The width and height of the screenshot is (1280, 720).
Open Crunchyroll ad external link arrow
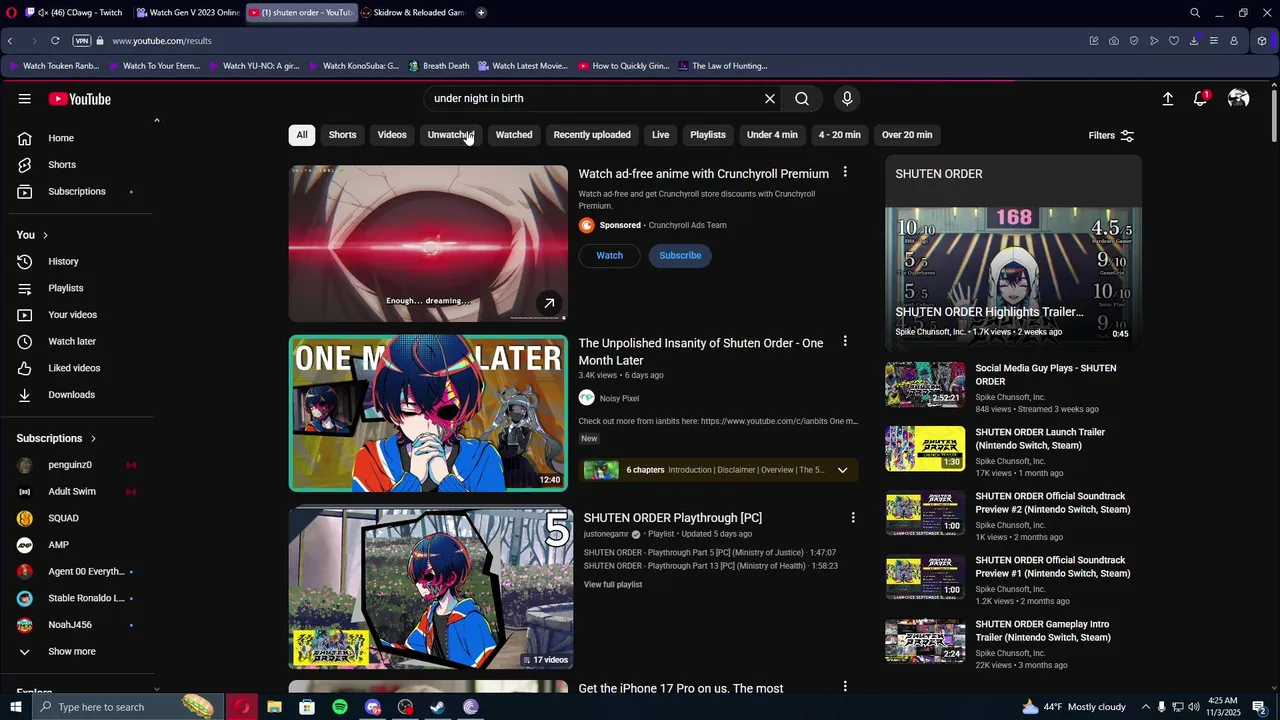tap(549, 303)
